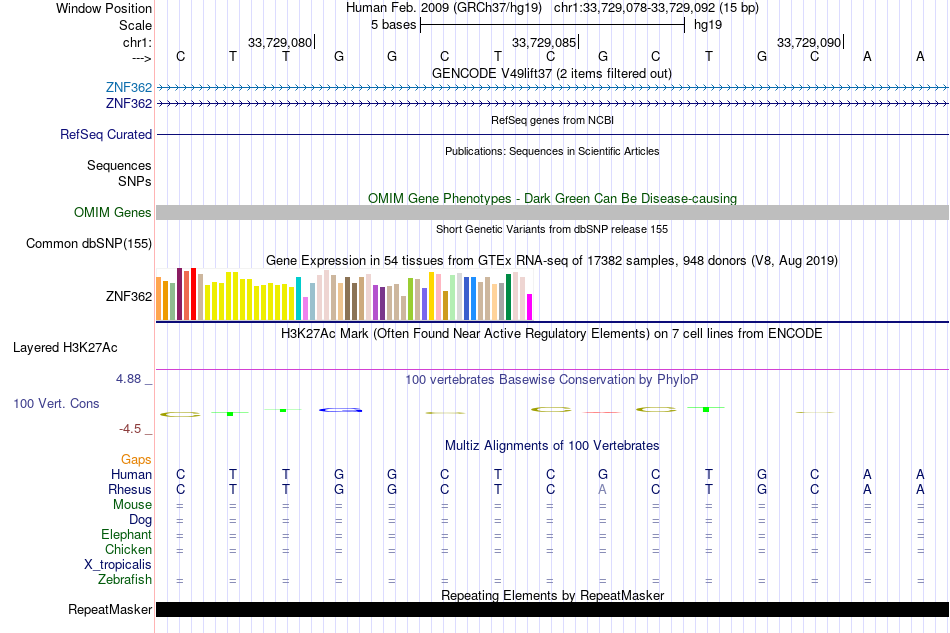950x633 pixels.
Task: Click the red GTEx expression bar
Action: coord(193,294)
